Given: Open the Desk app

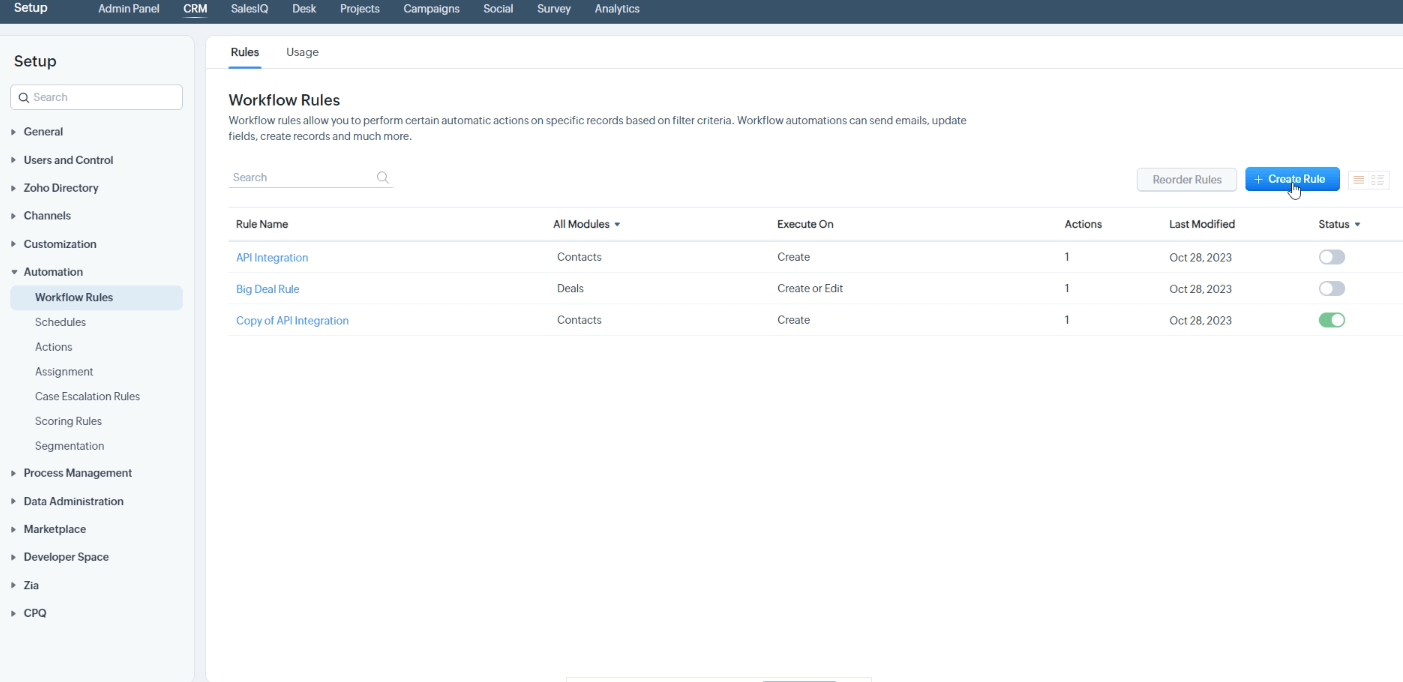Looking at the screenshot, I should coord(304,9).
